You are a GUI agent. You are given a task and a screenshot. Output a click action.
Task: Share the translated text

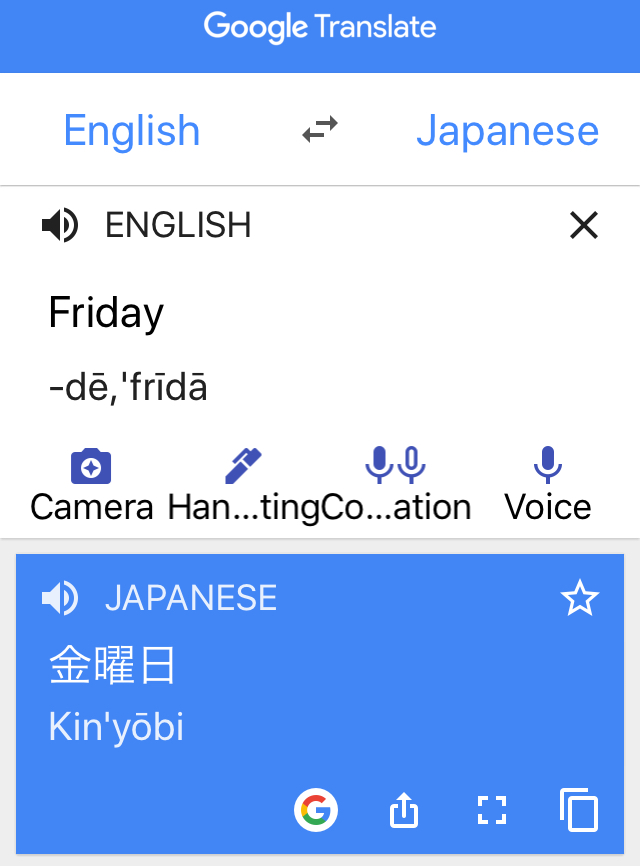[x=404, y=810]
